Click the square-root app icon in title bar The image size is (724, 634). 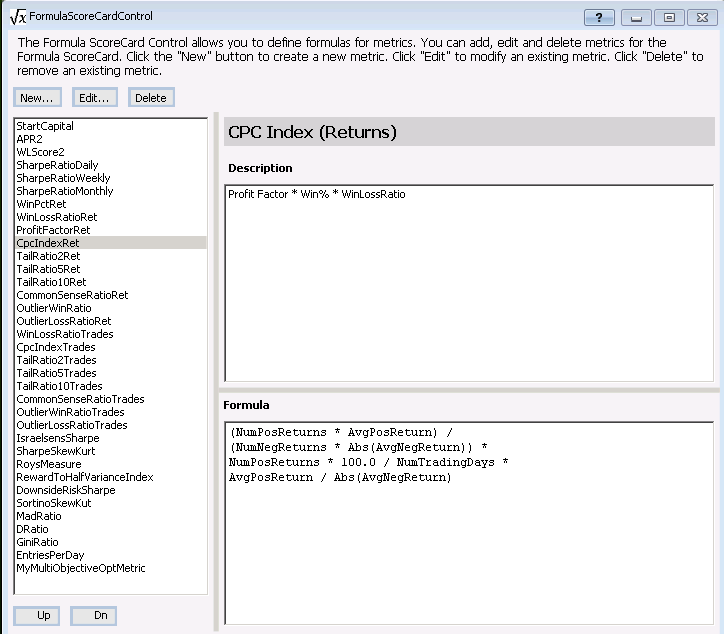click(17, 17)
